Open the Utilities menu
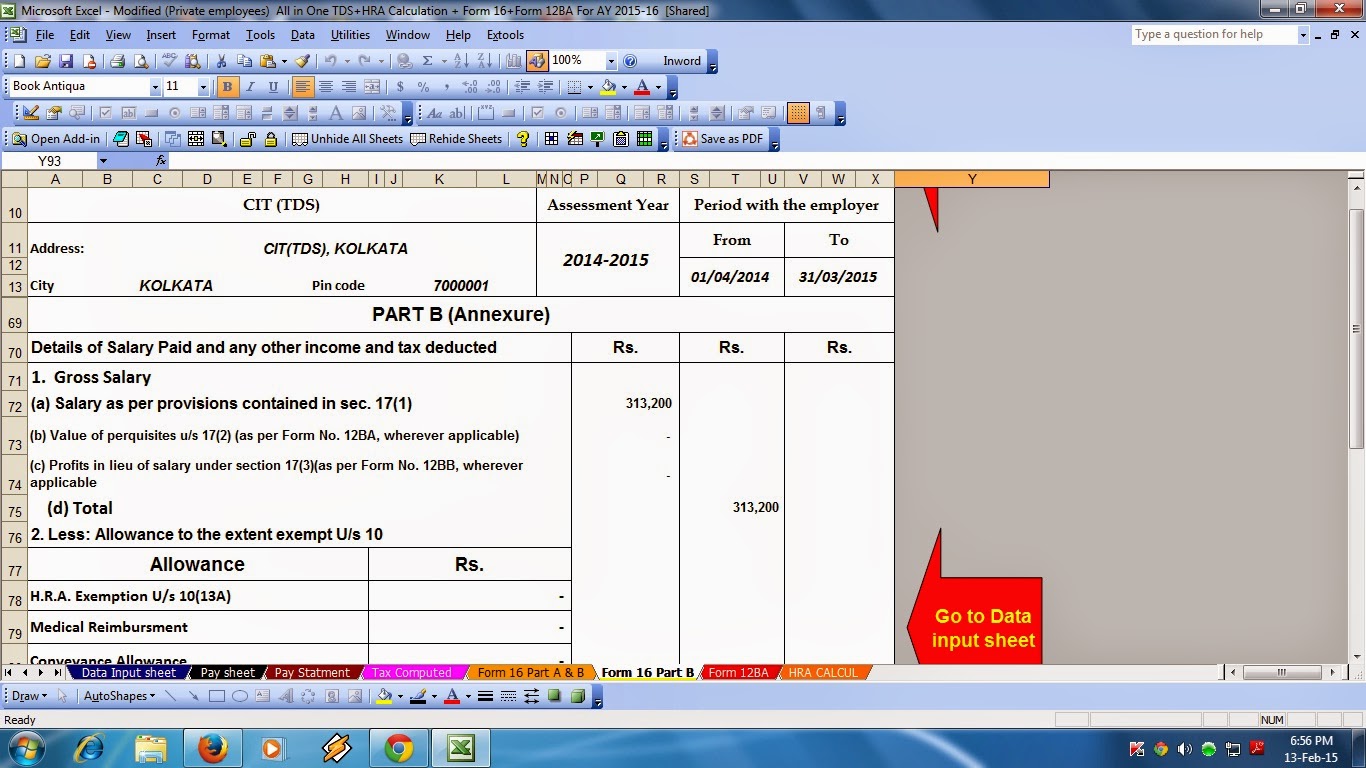Image resolution: width=1366 pixels, height=768 pixels. point(350,35)
